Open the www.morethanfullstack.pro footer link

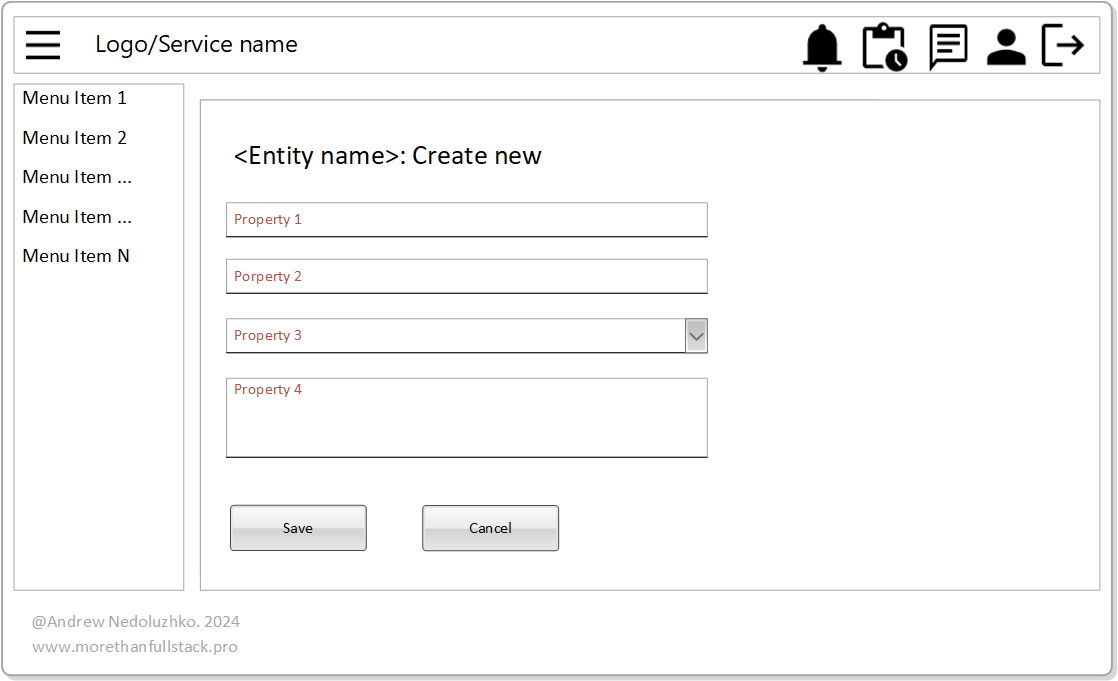tap(135, 647)
